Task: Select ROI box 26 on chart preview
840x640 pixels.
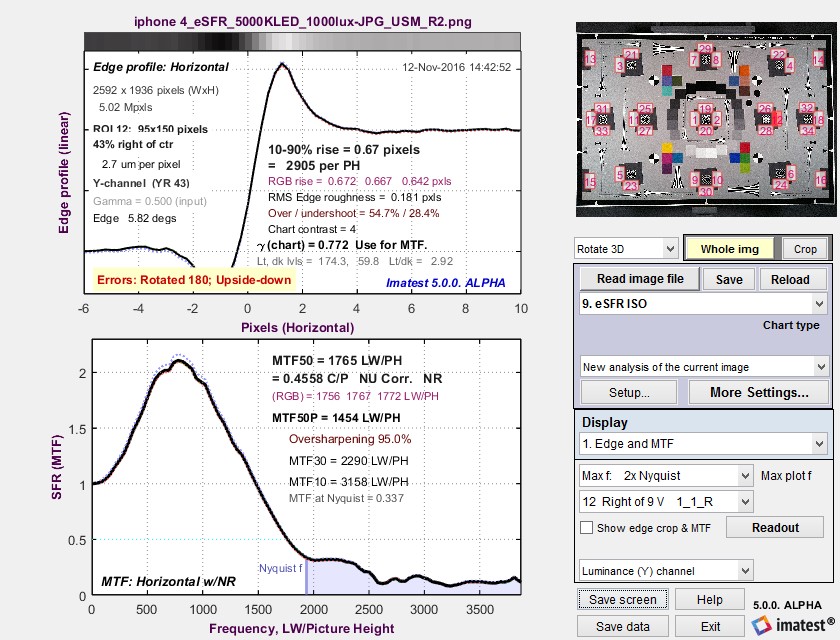Action: (x=765, y=109)
